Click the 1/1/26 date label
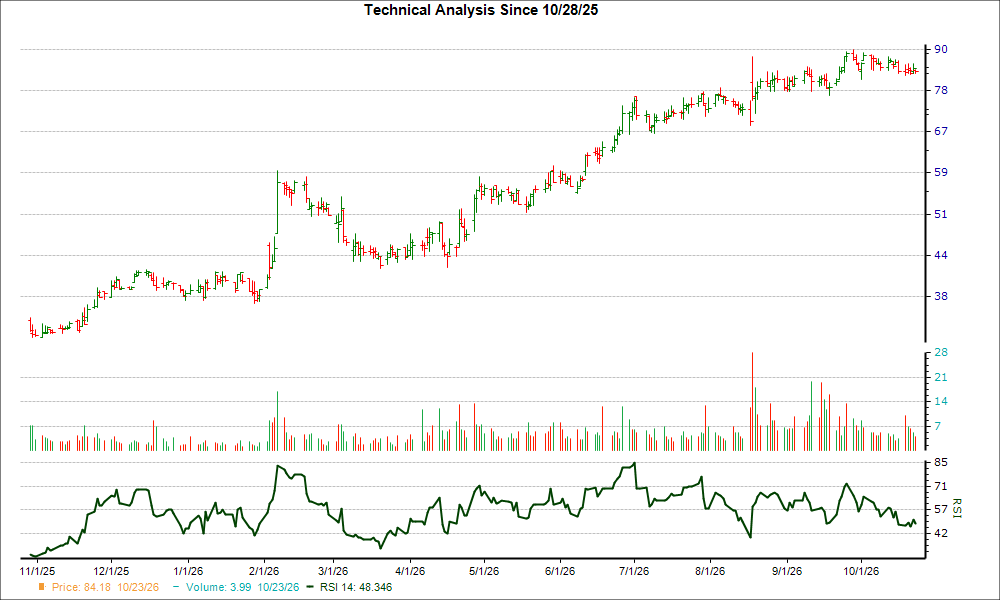 point(188,571)
